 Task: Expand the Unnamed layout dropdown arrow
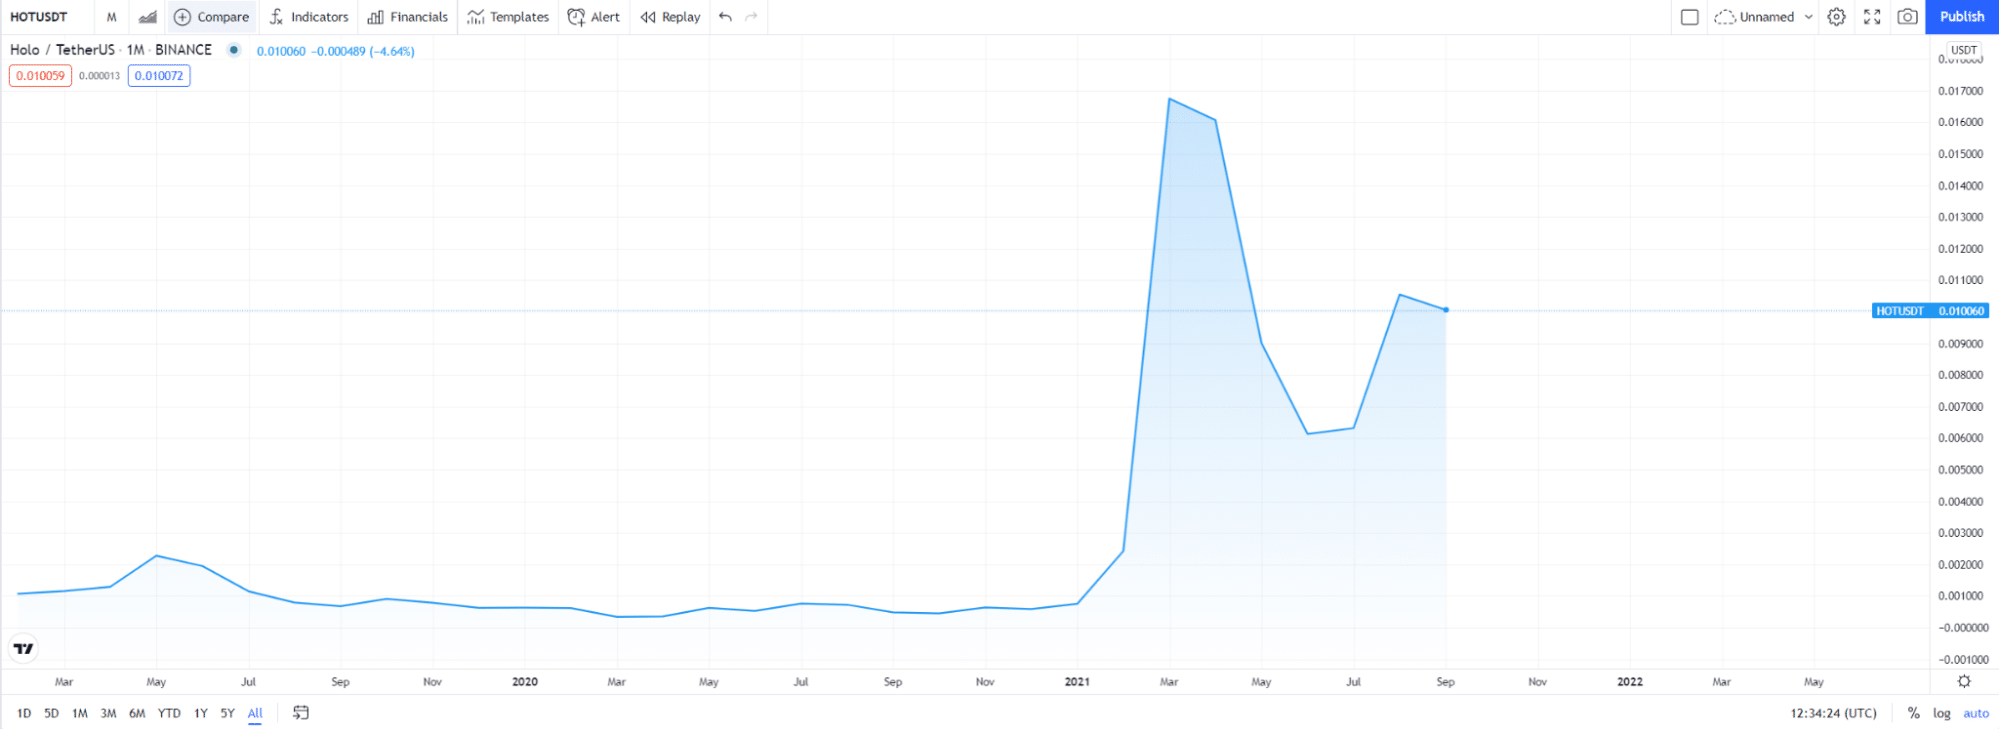coord(1808,17)
